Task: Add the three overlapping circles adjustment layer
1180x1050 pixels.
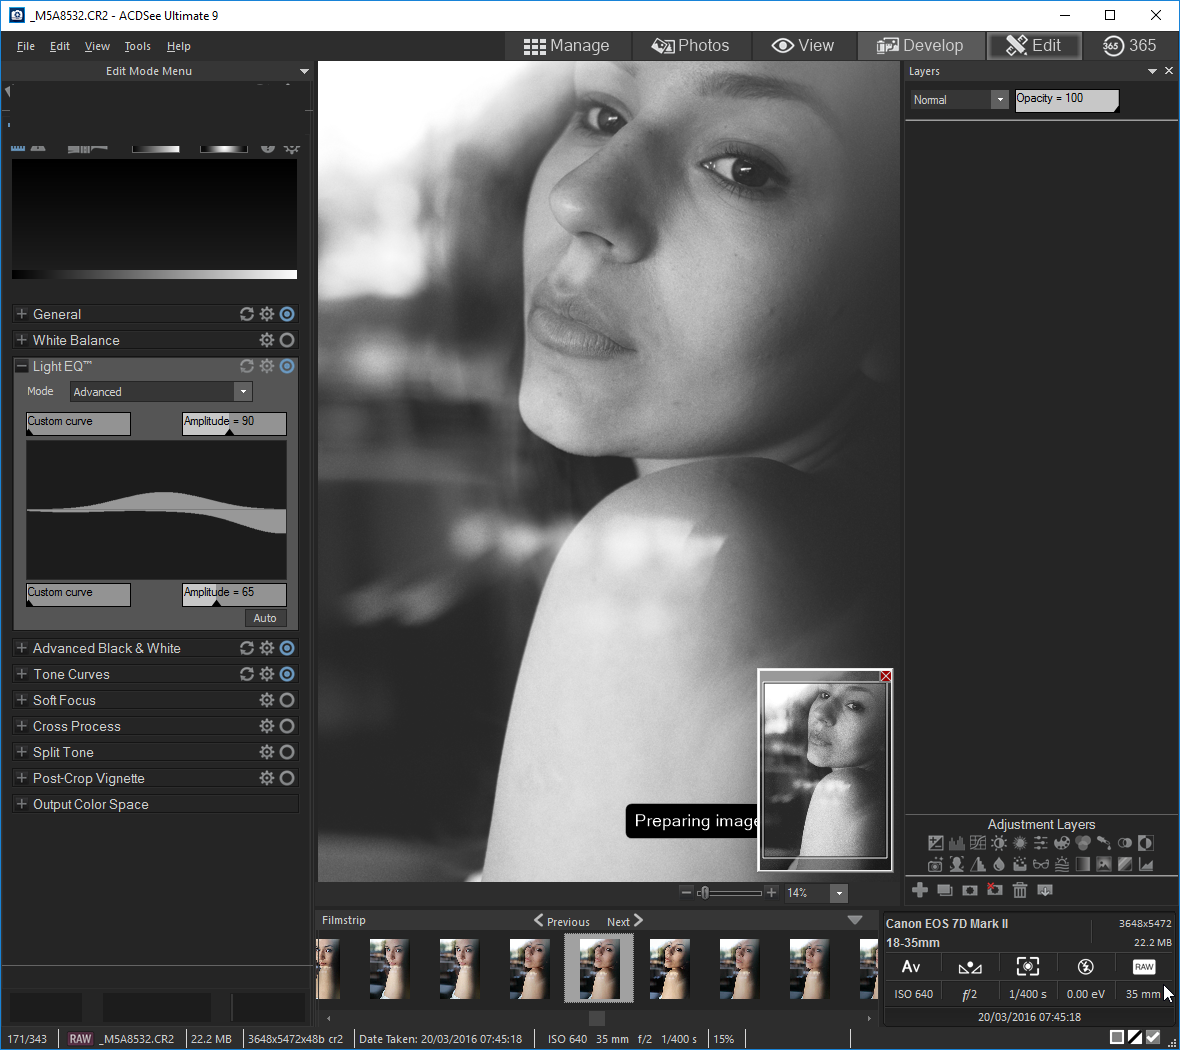Action: 1083,843
